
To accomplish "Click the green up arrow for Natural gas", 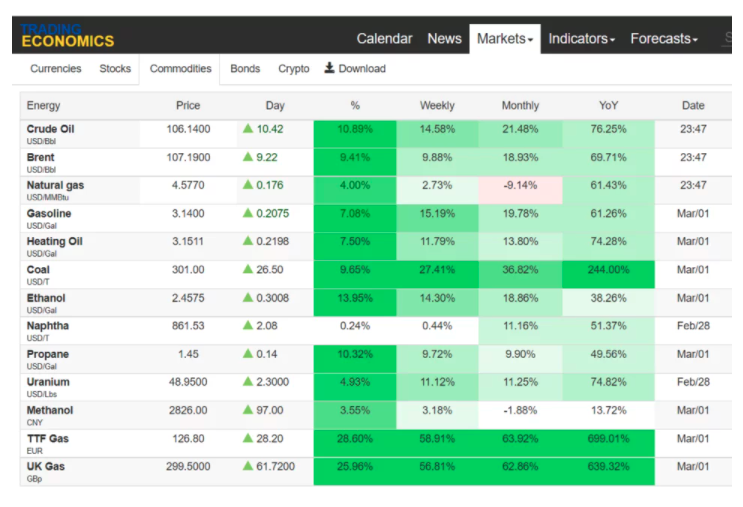I will point(247,186).
